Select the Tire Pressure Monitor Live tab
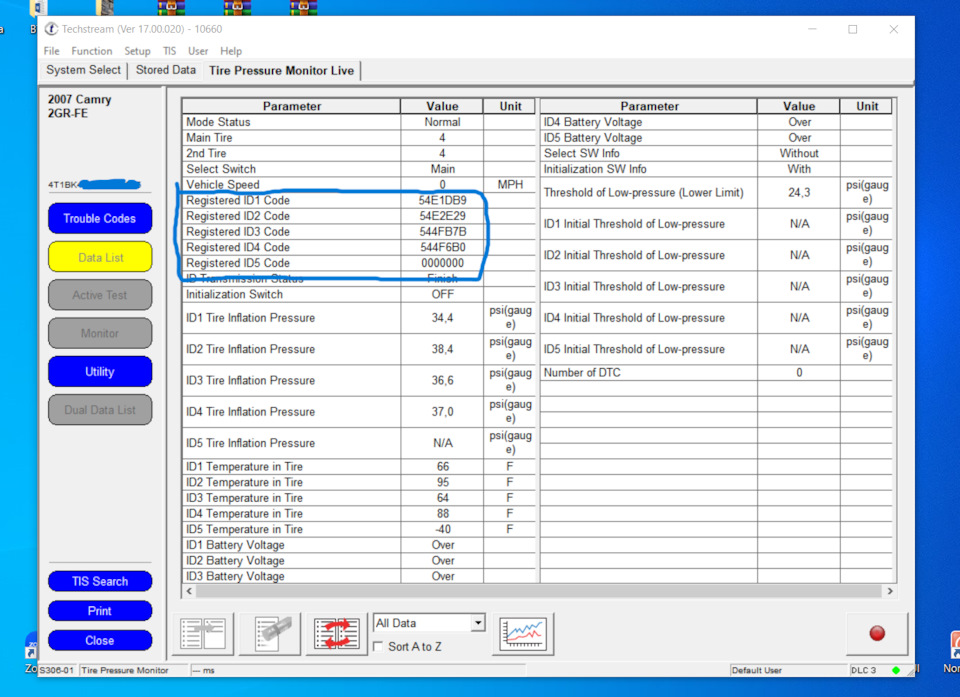960x697 pixels. 282,70
